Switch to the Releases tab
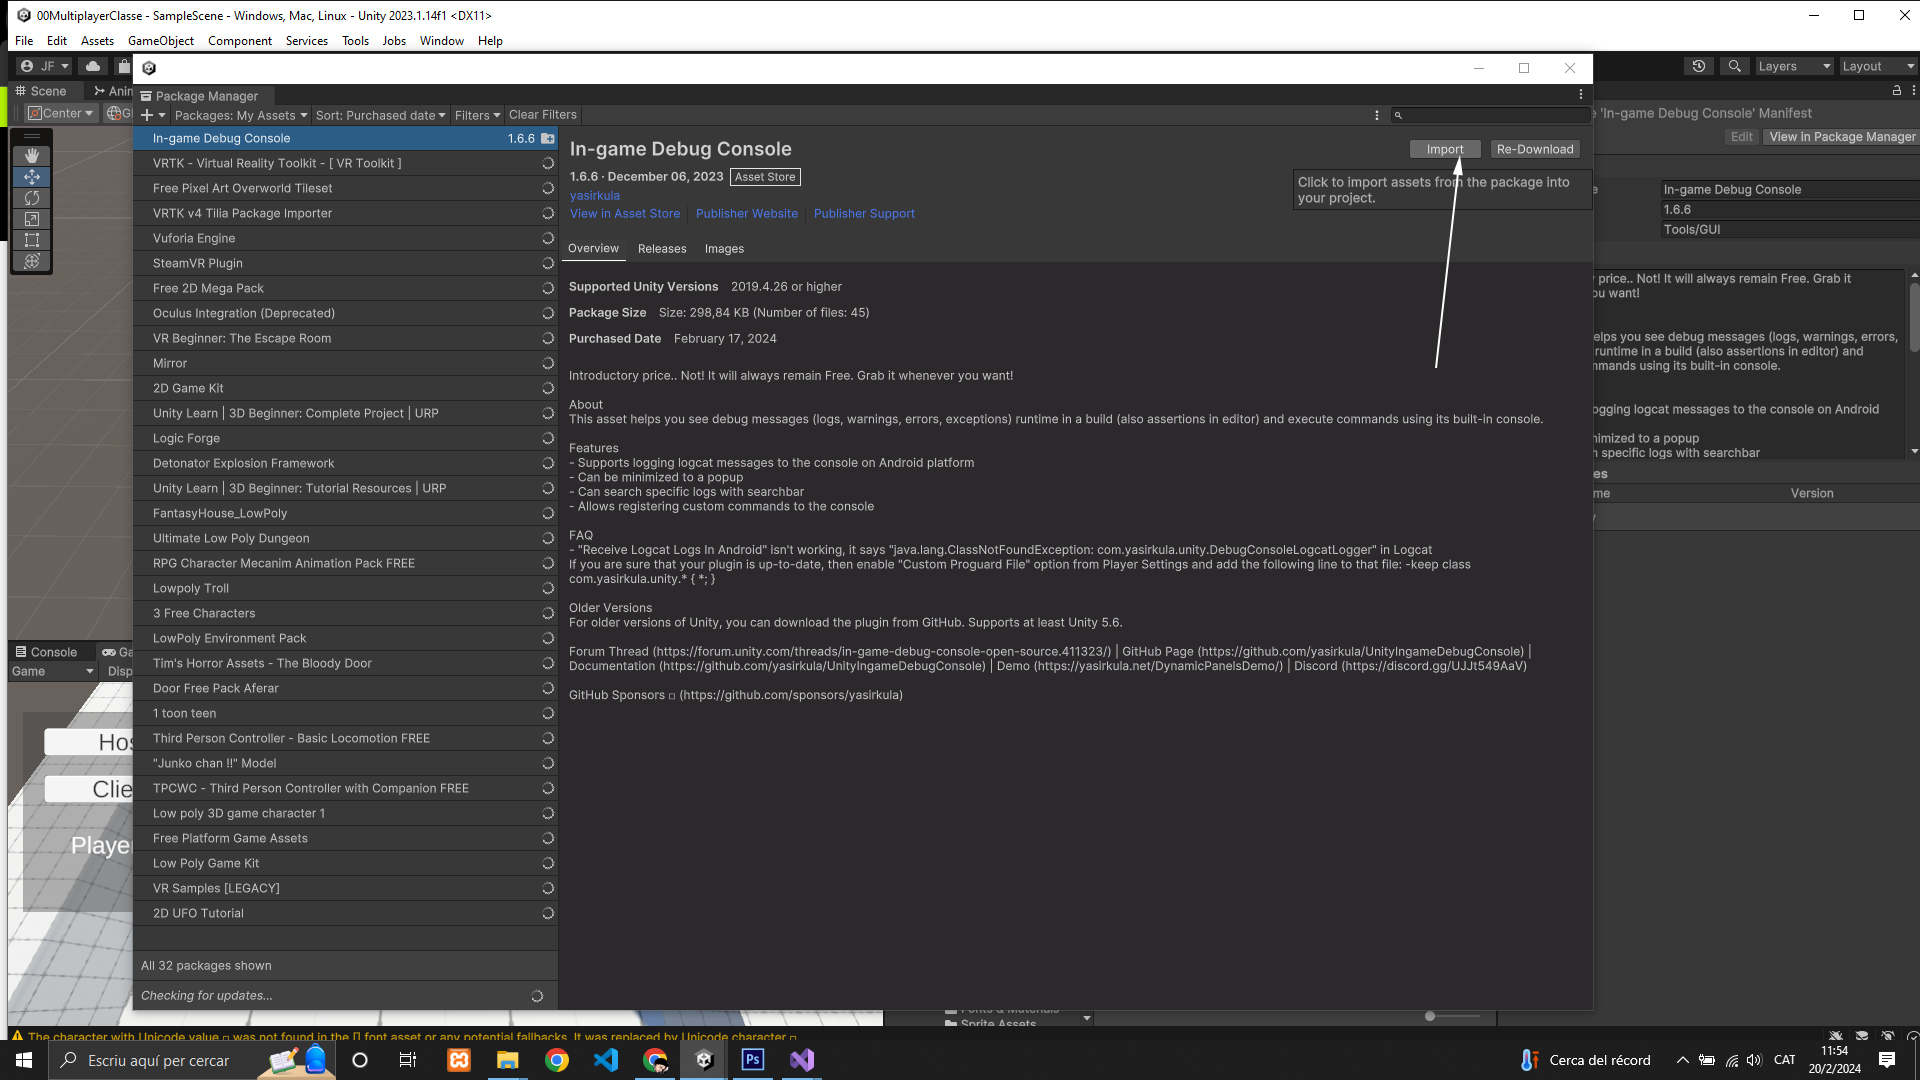Screen dimensions: 1920x1080 click(661, 249)
